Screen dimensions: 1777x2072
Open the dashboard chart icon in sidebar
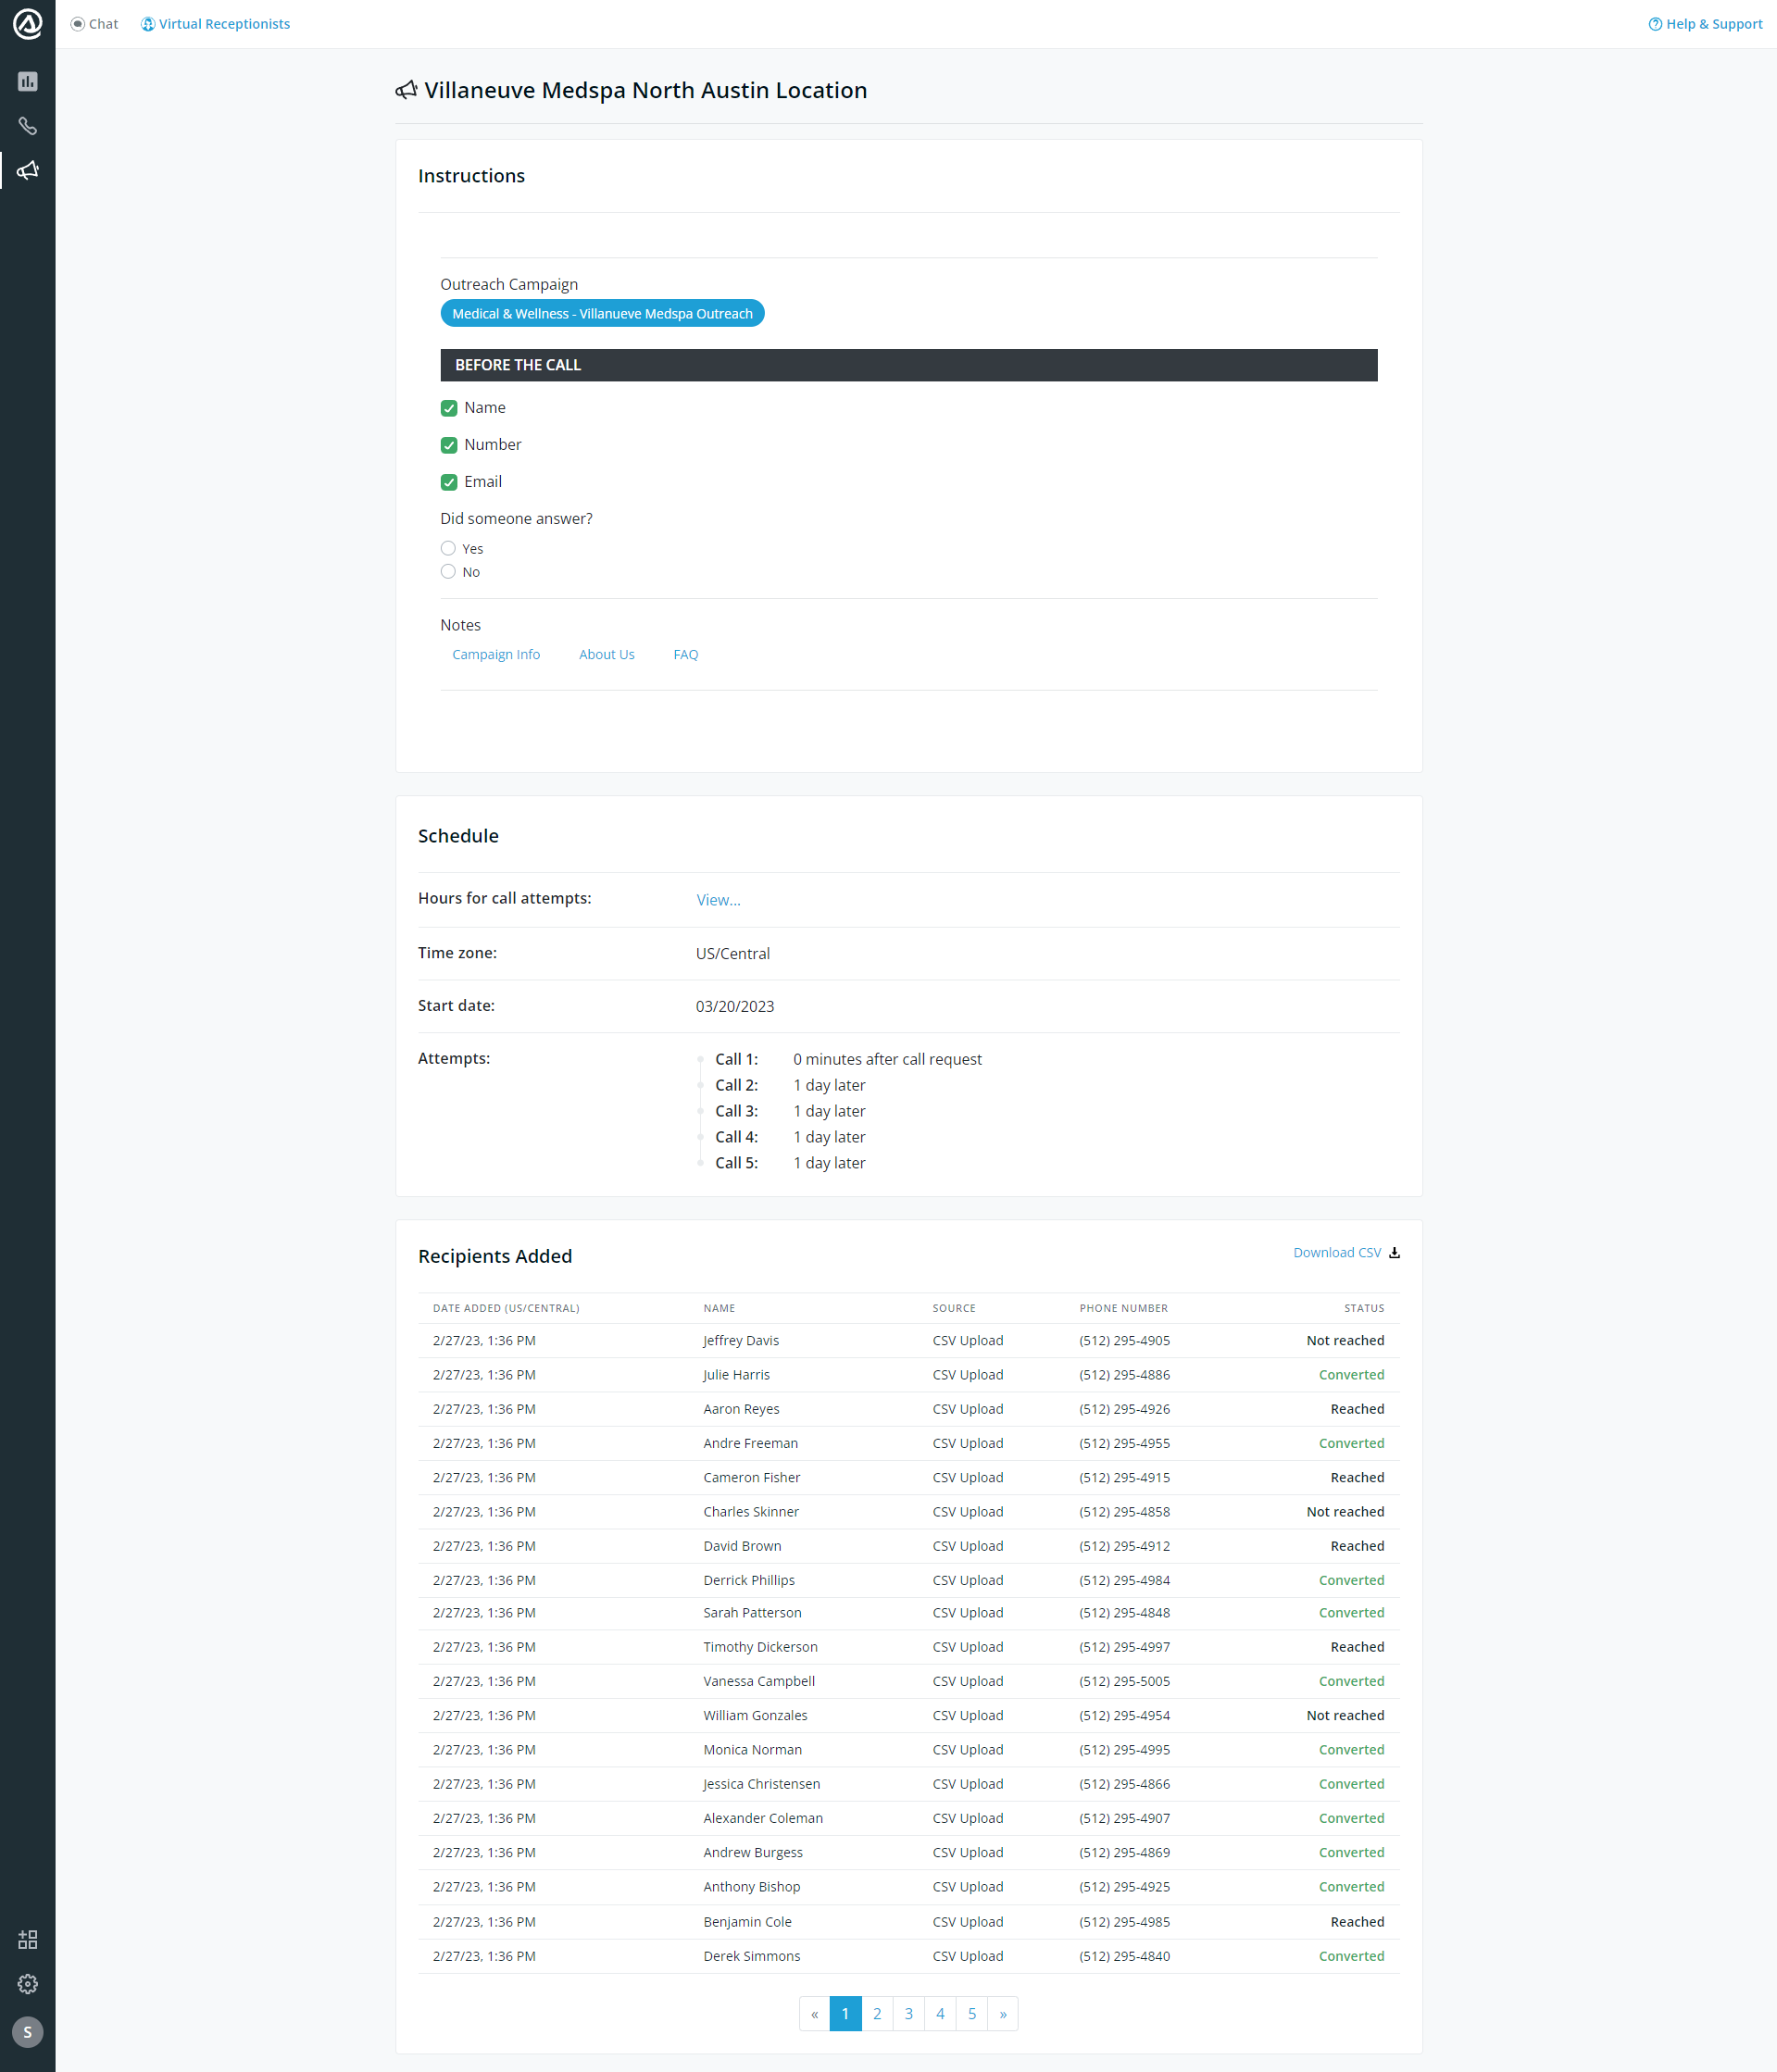pyautogui.click(x=27, y=82)
